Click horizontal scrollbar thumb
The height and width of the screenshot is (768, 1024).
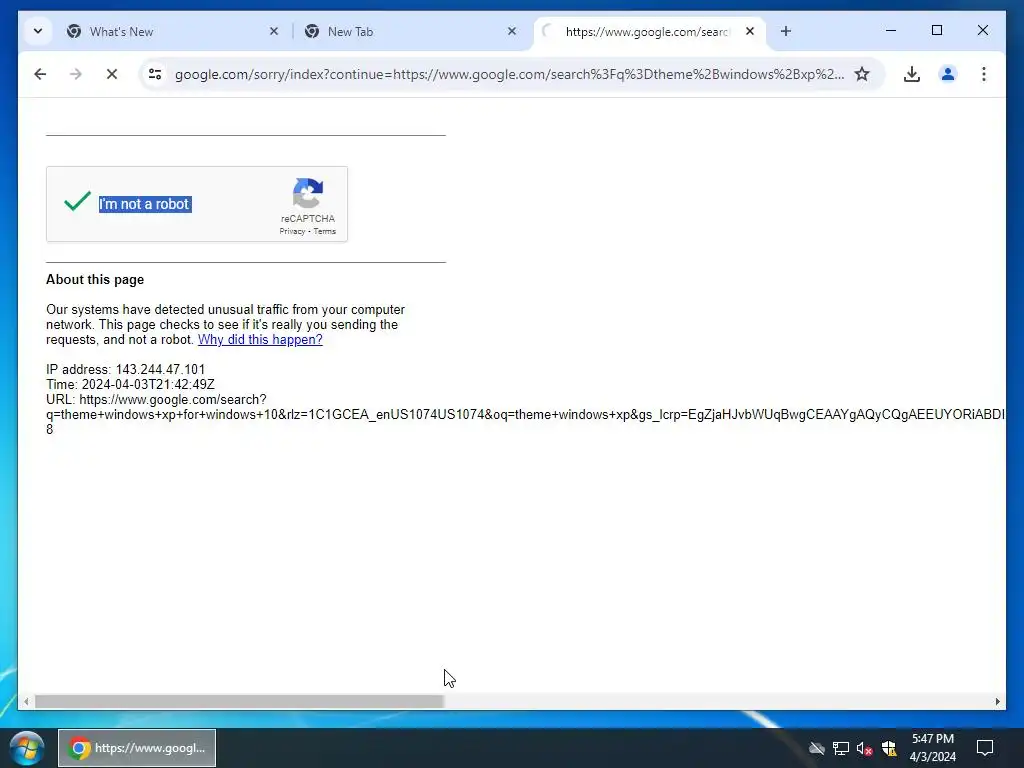[x=239, y=701]
